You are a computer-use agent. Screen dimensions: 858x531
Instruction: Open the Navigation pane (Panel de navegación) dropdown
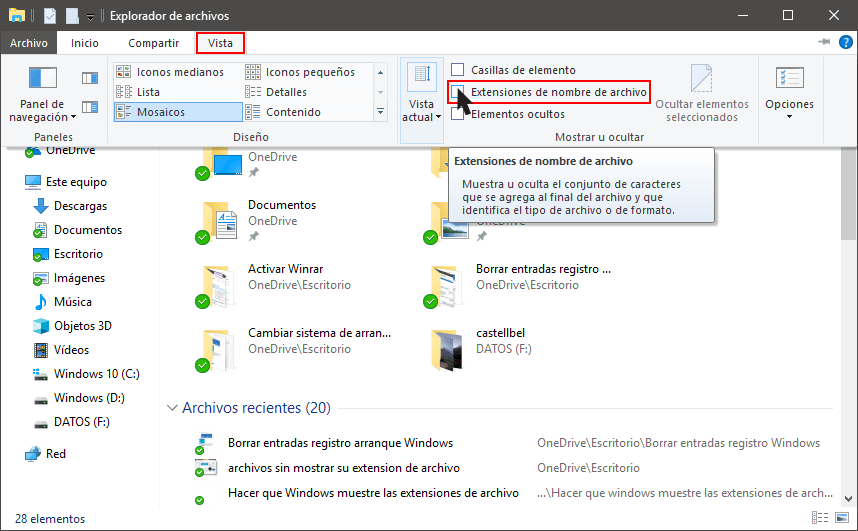pyautogui.click(x=42, y=94)
